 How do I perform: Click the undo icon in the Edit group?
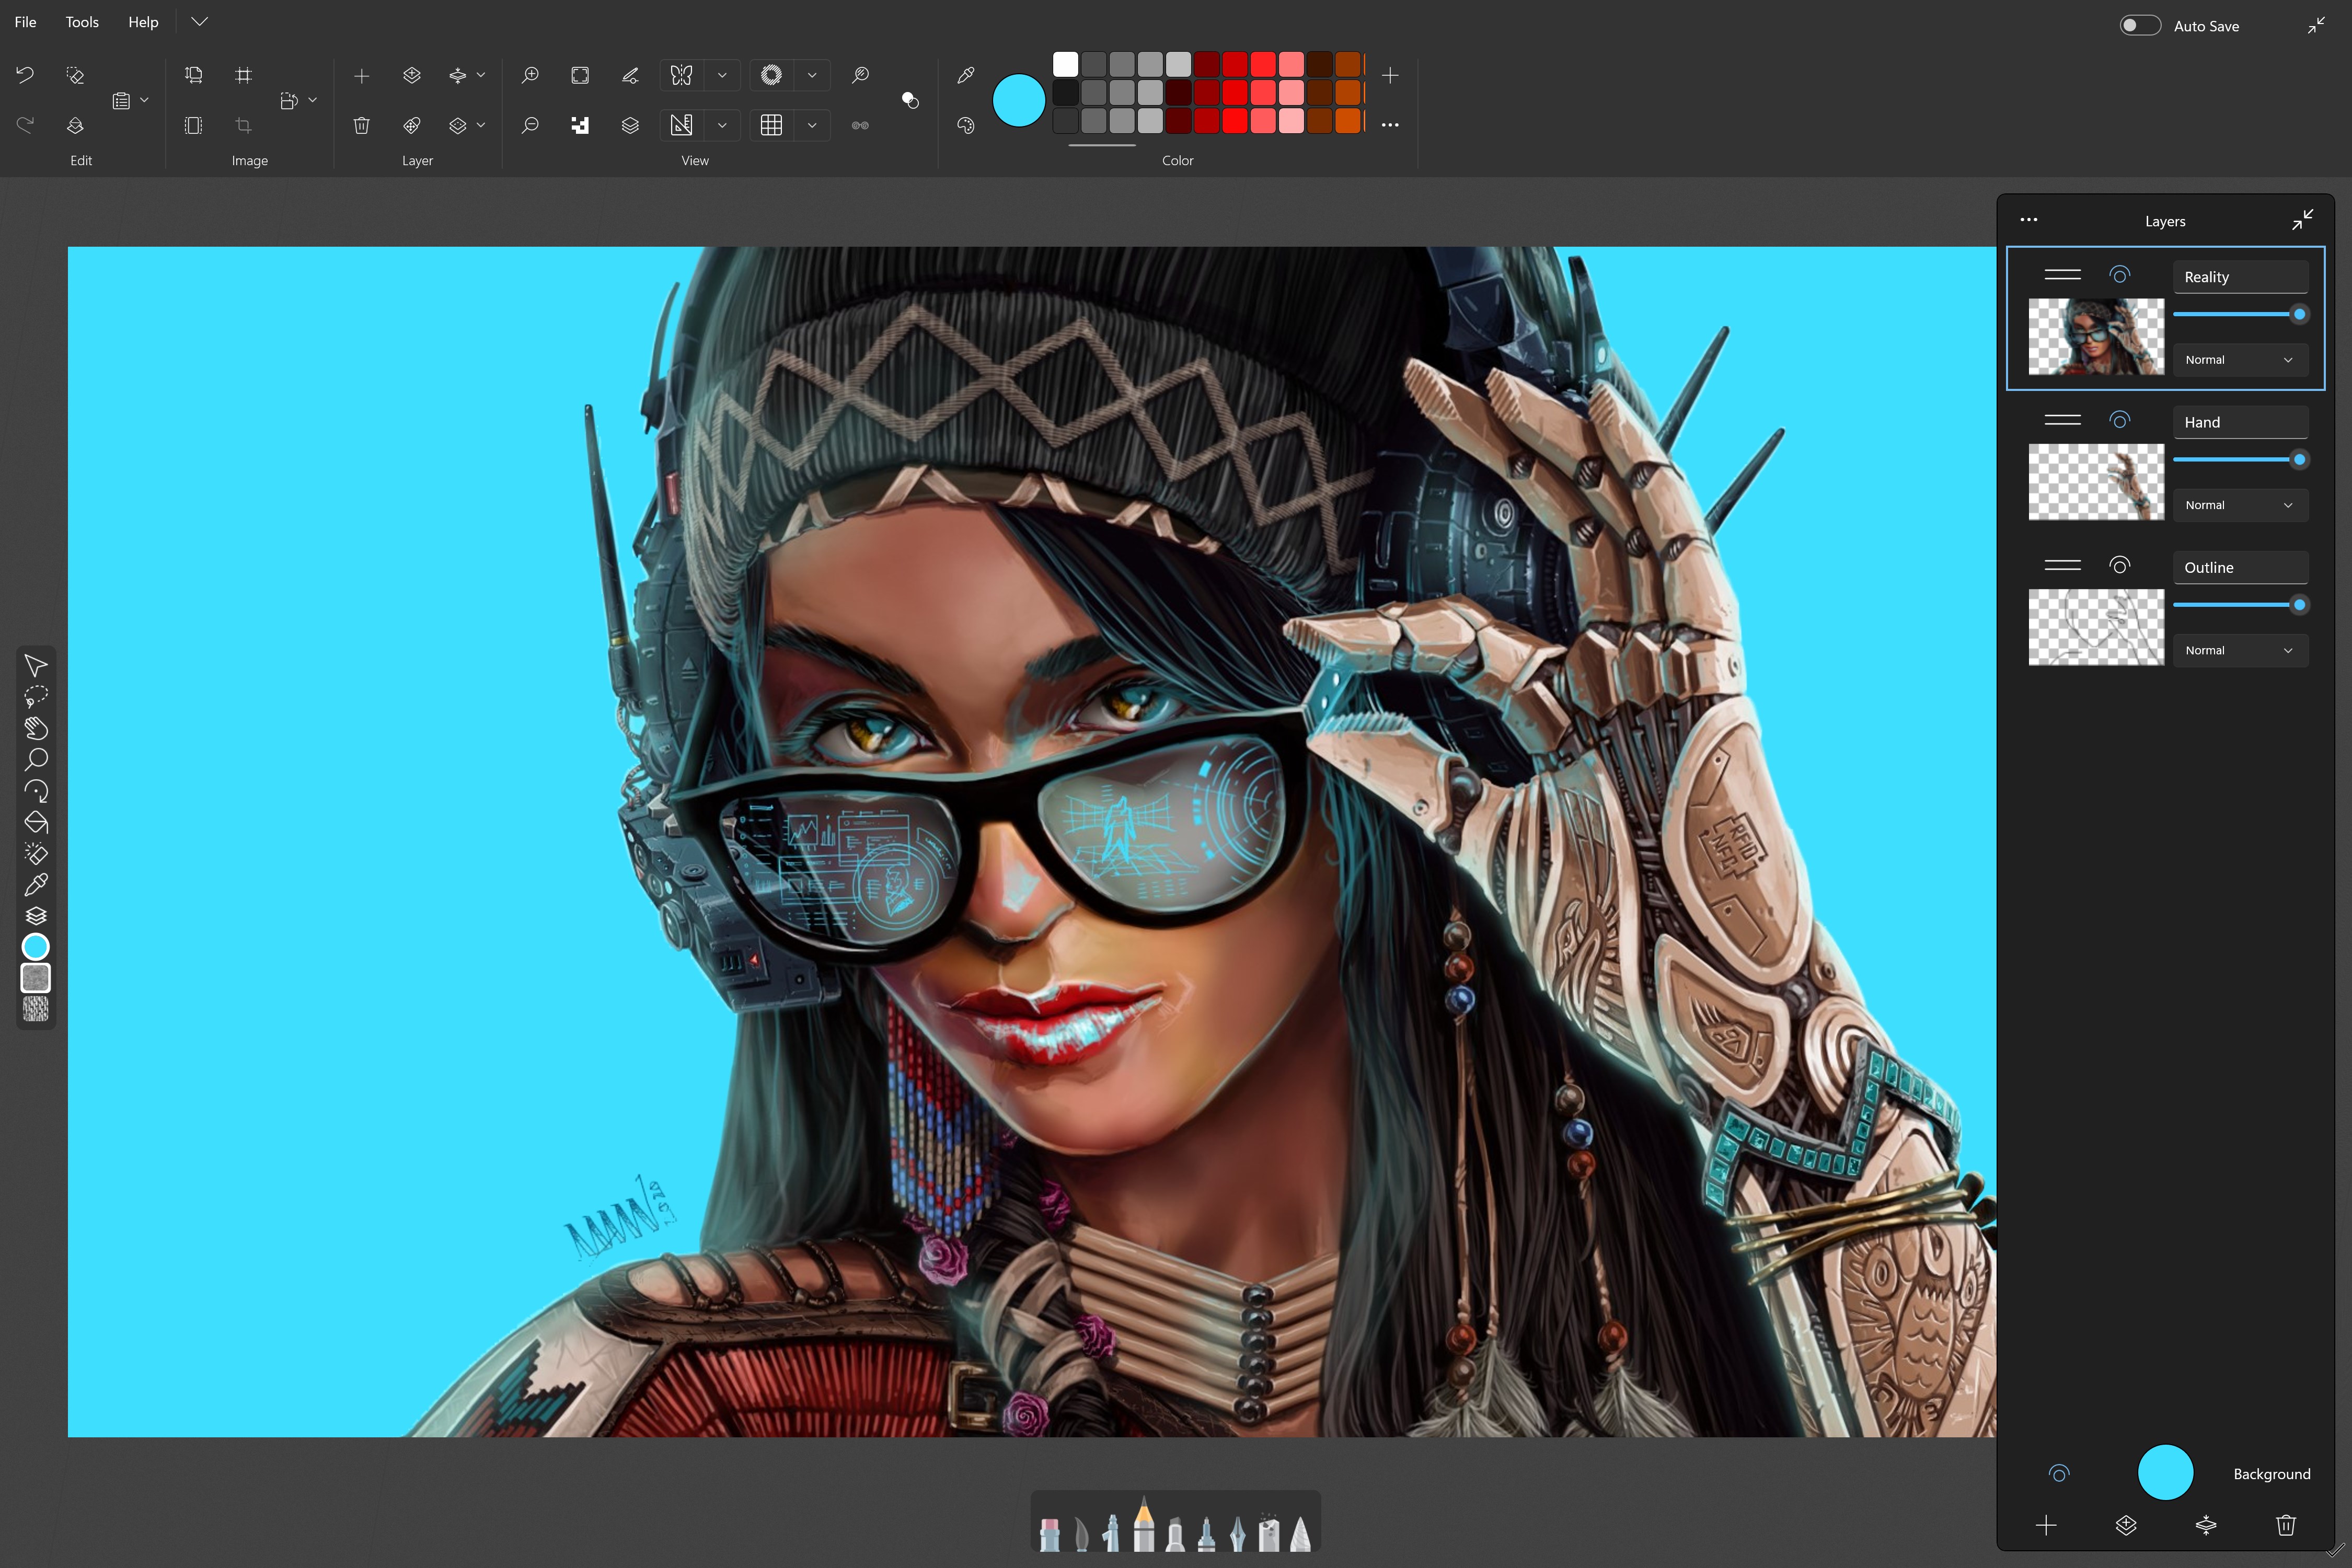tap(24, 75)
